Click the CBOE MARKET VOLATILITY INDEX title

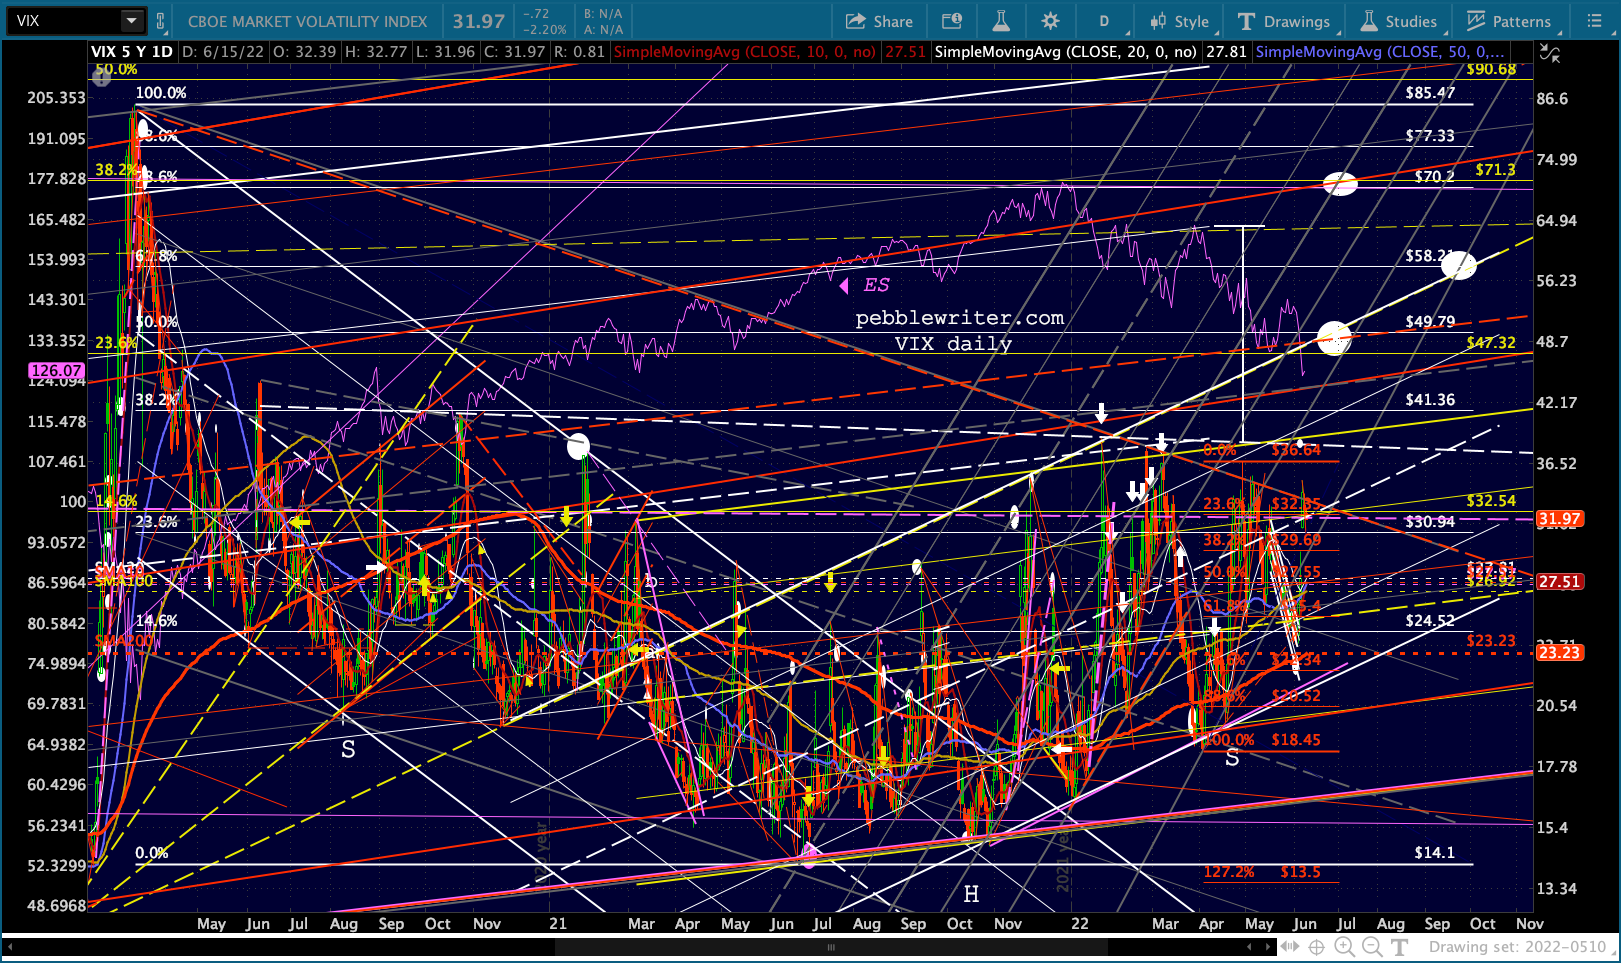308,21
